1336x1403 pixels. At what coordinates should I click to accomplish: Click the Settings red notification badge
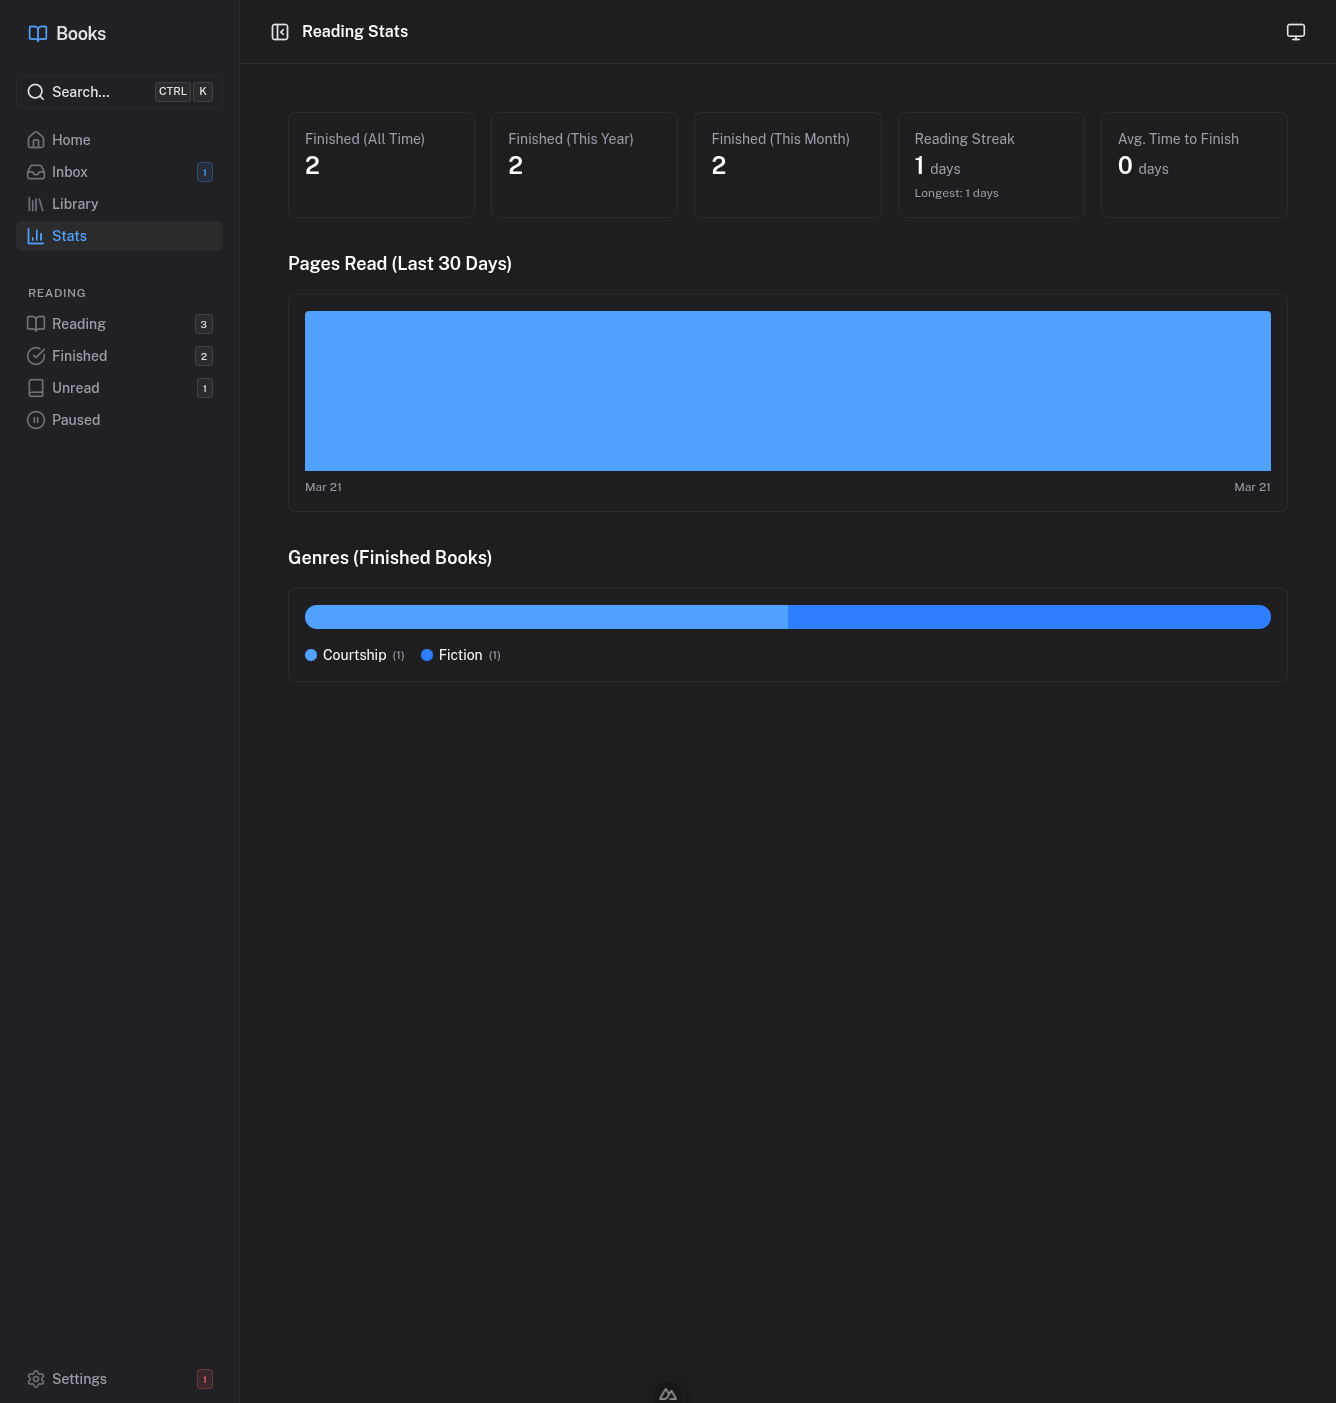coord(205,1379)
